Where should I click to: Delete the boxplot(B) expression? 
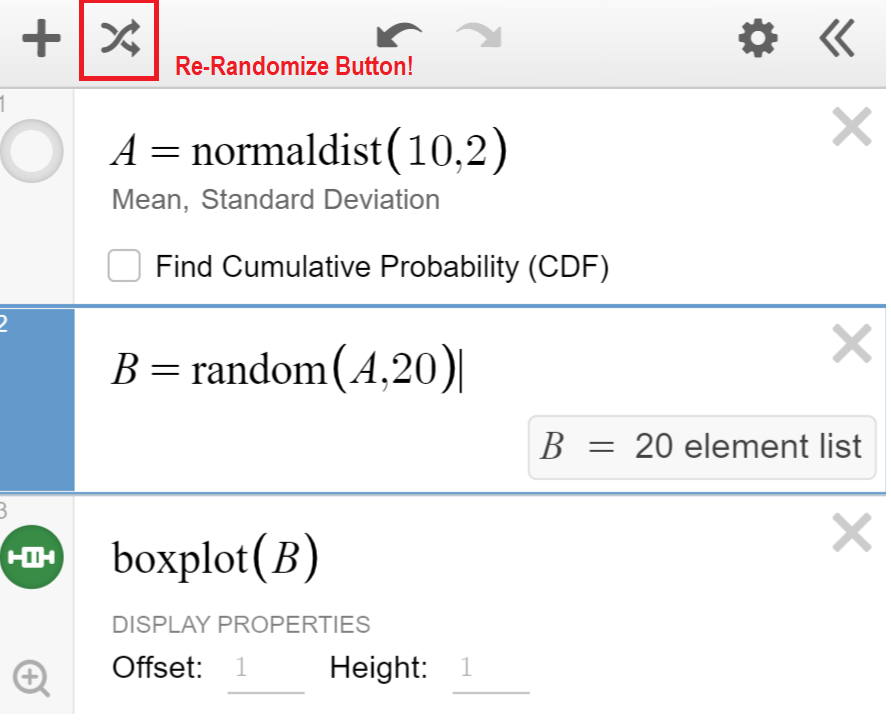coord(852,533)
